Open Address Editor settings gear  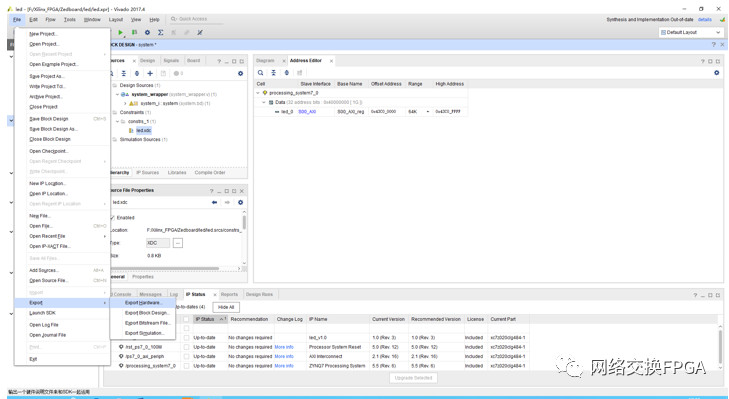716,73
